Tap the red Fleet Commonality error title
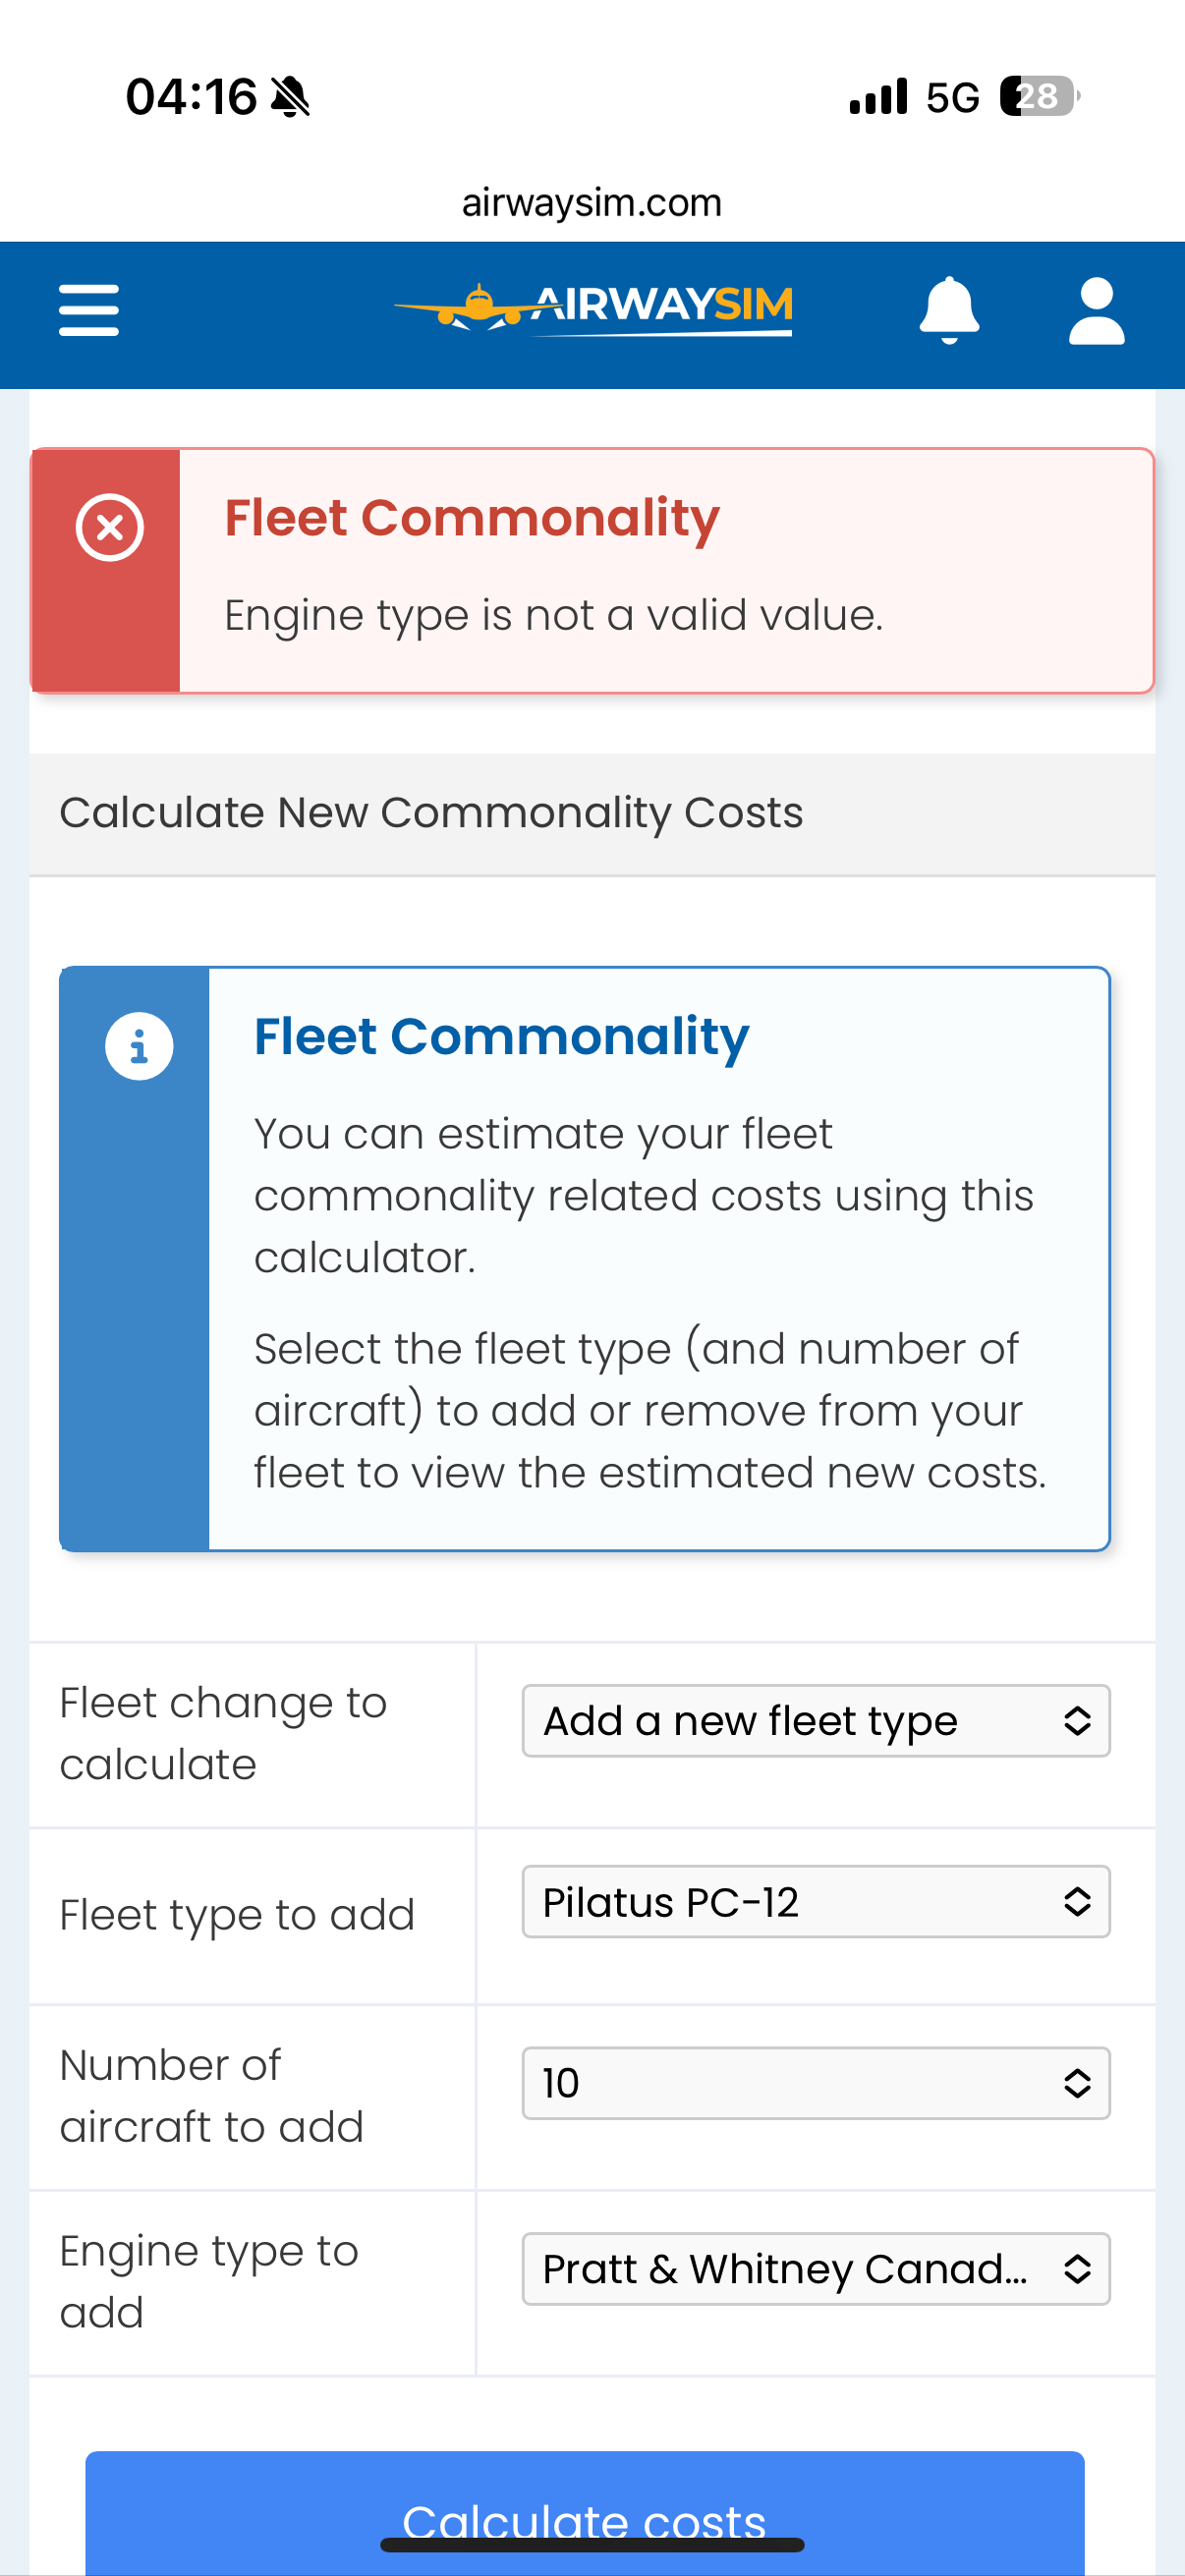 pos(471,518)
